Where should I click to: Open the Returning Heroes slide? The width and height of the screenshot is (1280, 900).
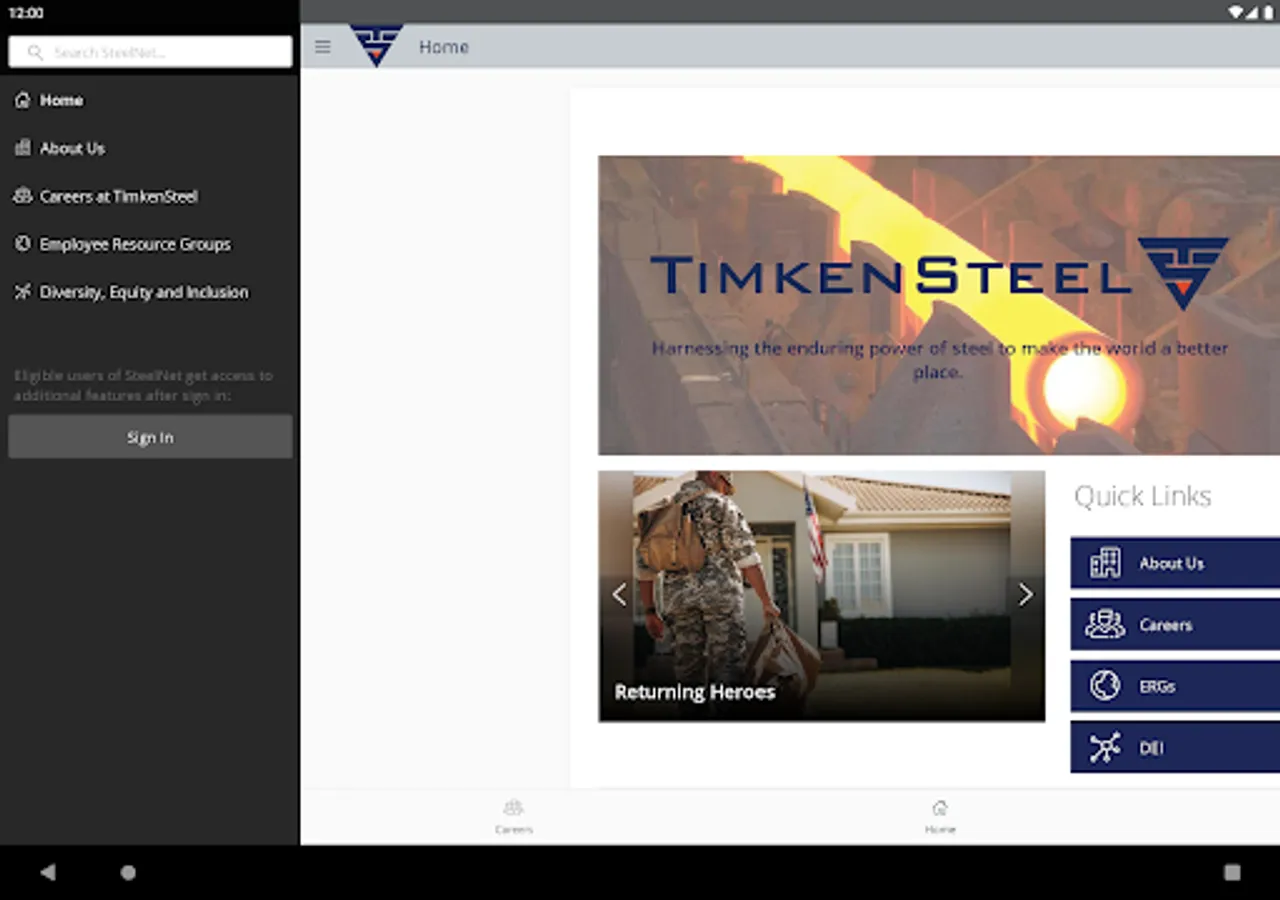pyautogui.click(x=822, y=596)
